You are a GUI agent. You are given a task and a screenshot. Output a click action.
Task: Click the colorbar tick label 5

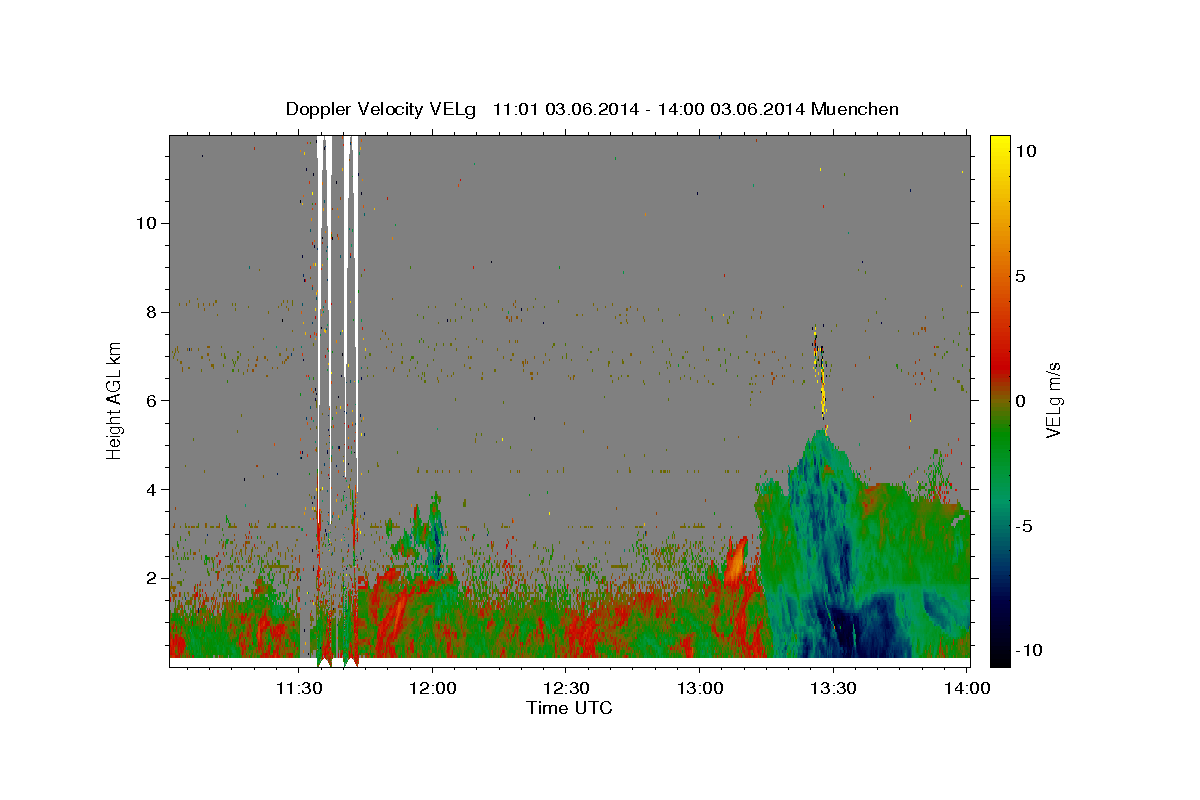coord(1020,276)
